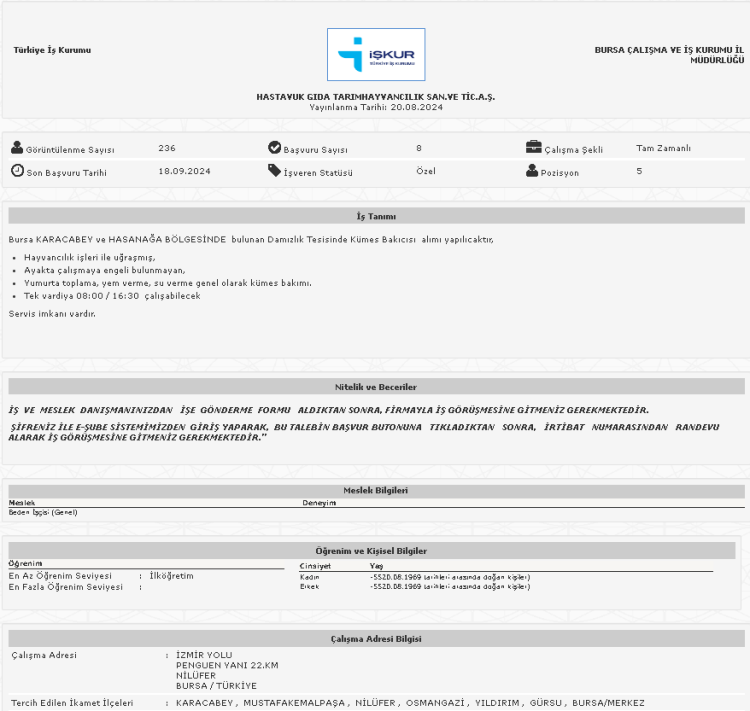The width and height of the screenshot is (750, 711).
Task: Click the checkmark icon next to Başvuru Sayısı
Action: (x=275, y=148)
